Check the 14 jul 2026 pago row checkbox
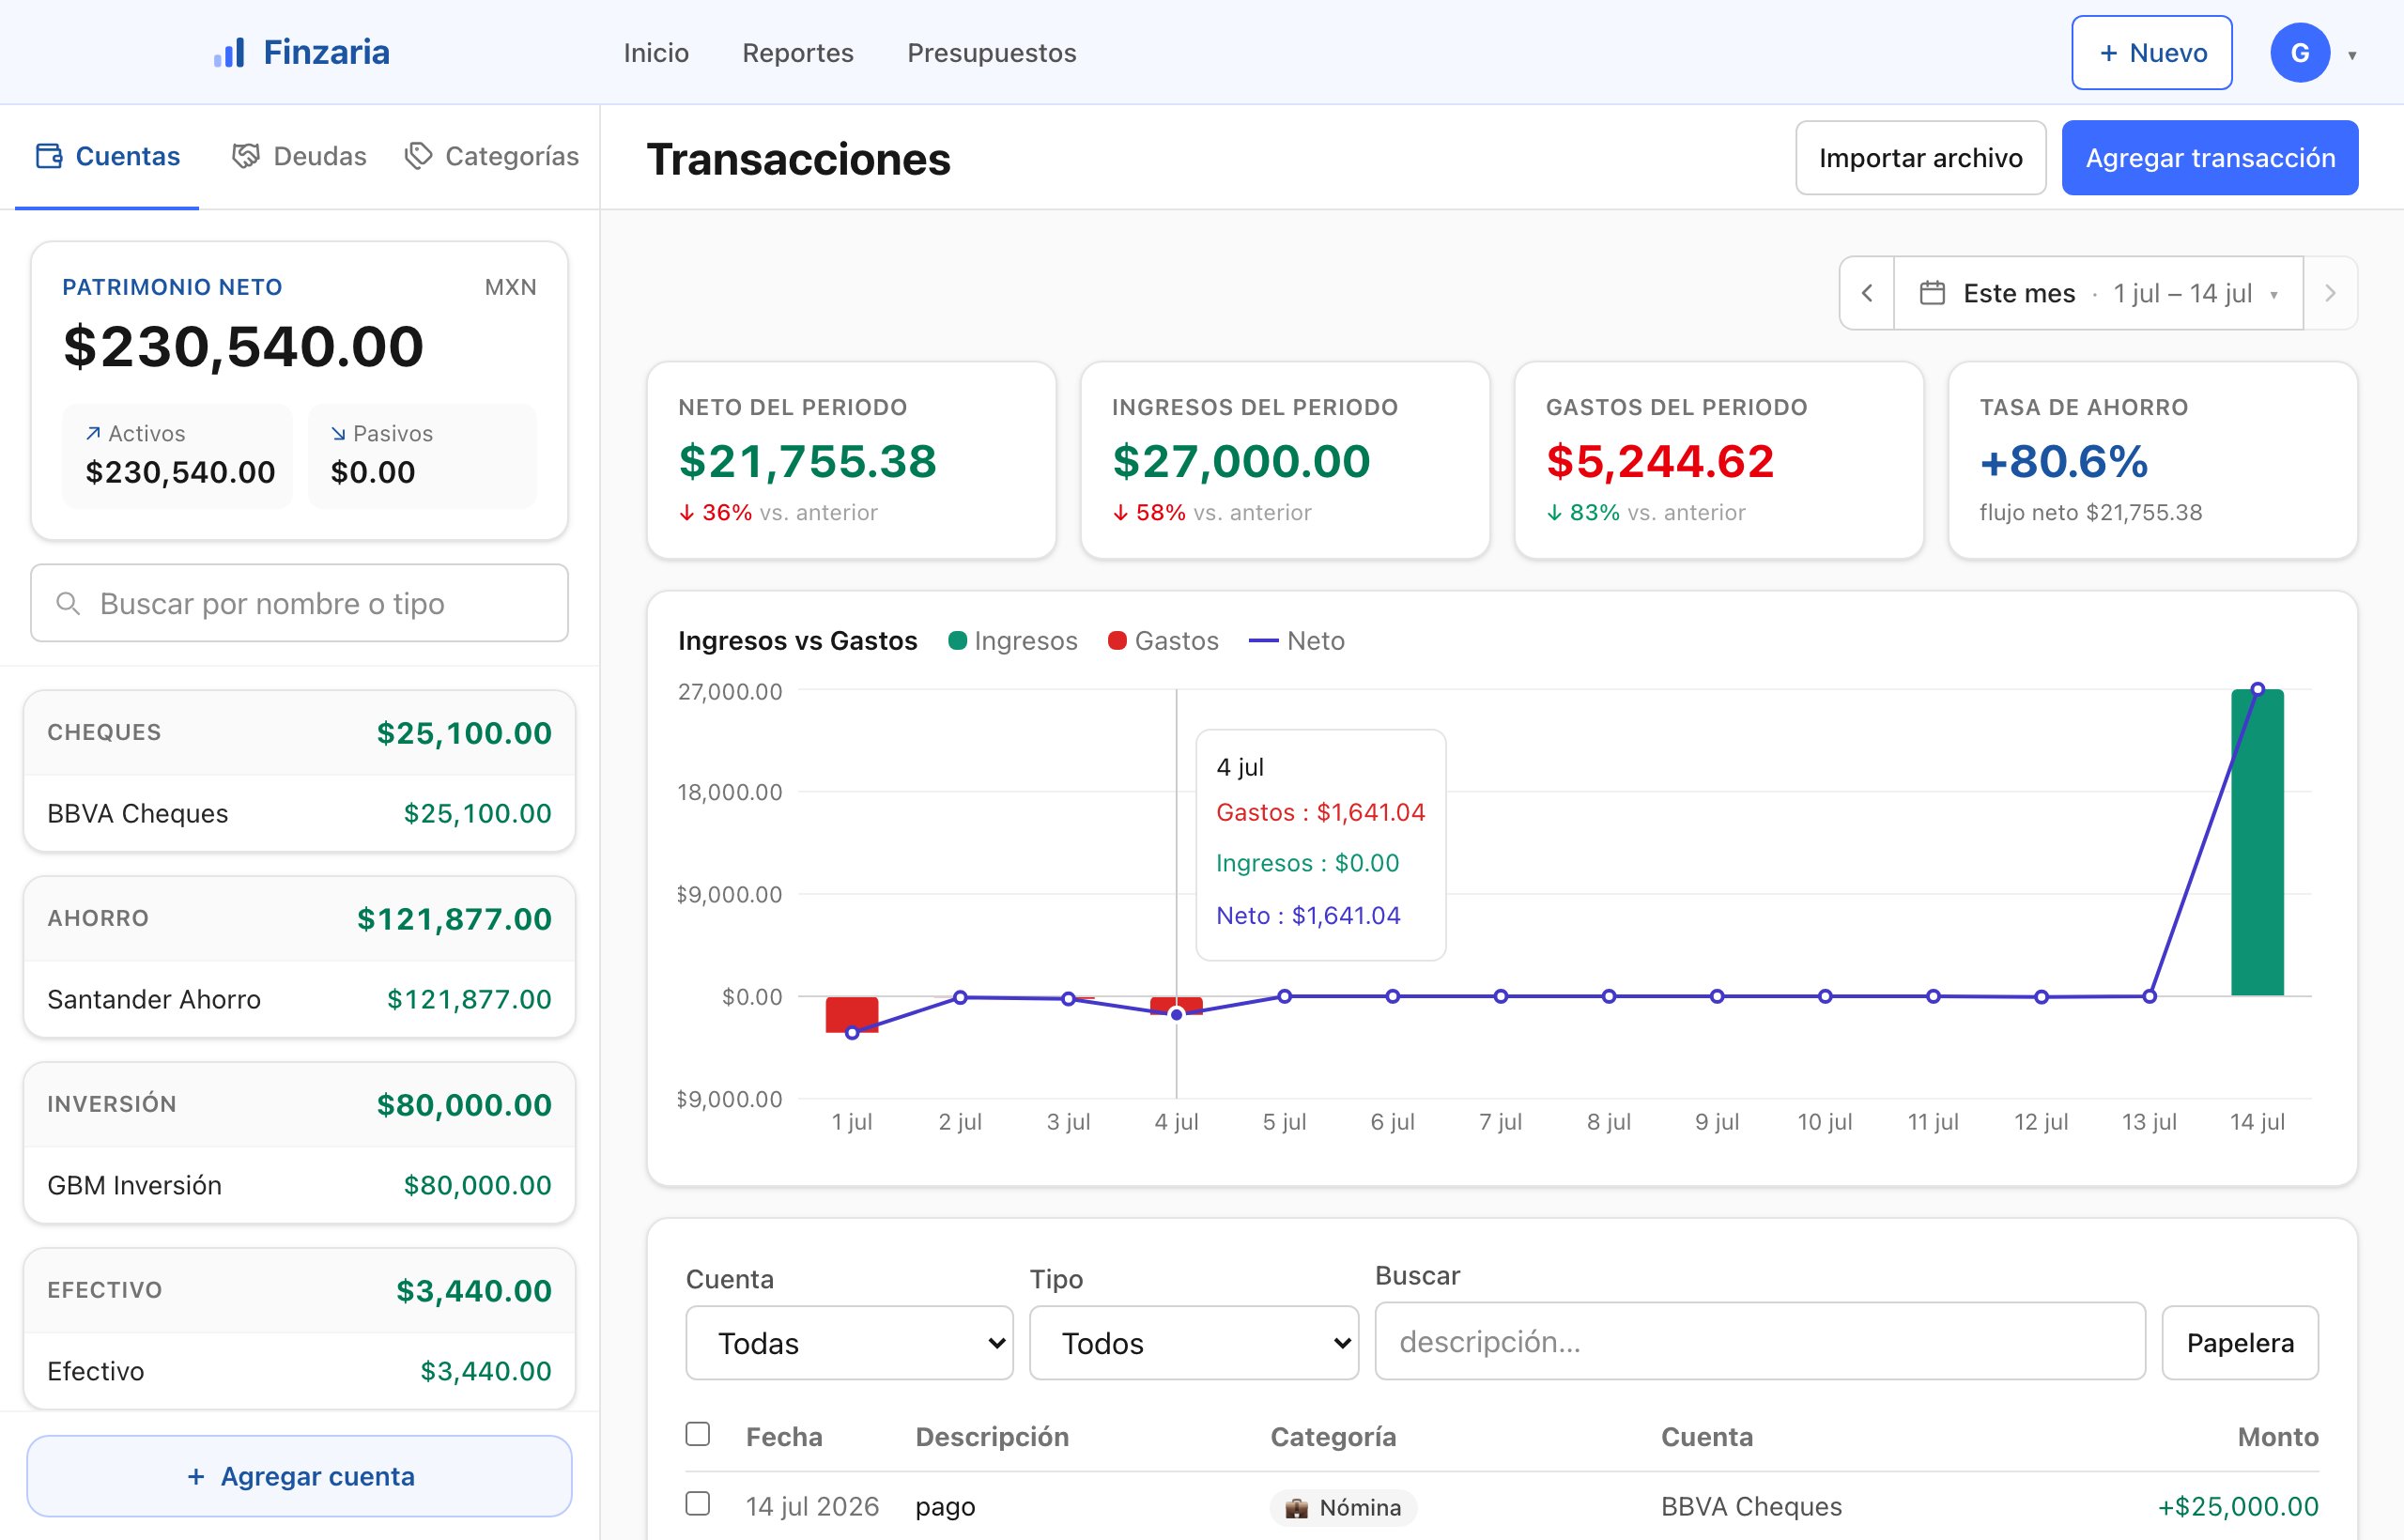This screenshot has height=1540, width=2404. 698,1503
